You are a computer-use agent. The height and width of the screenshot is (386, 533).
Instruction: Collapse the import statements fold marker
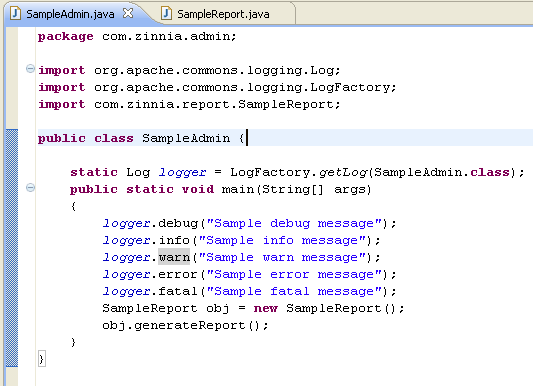(30, 69)
